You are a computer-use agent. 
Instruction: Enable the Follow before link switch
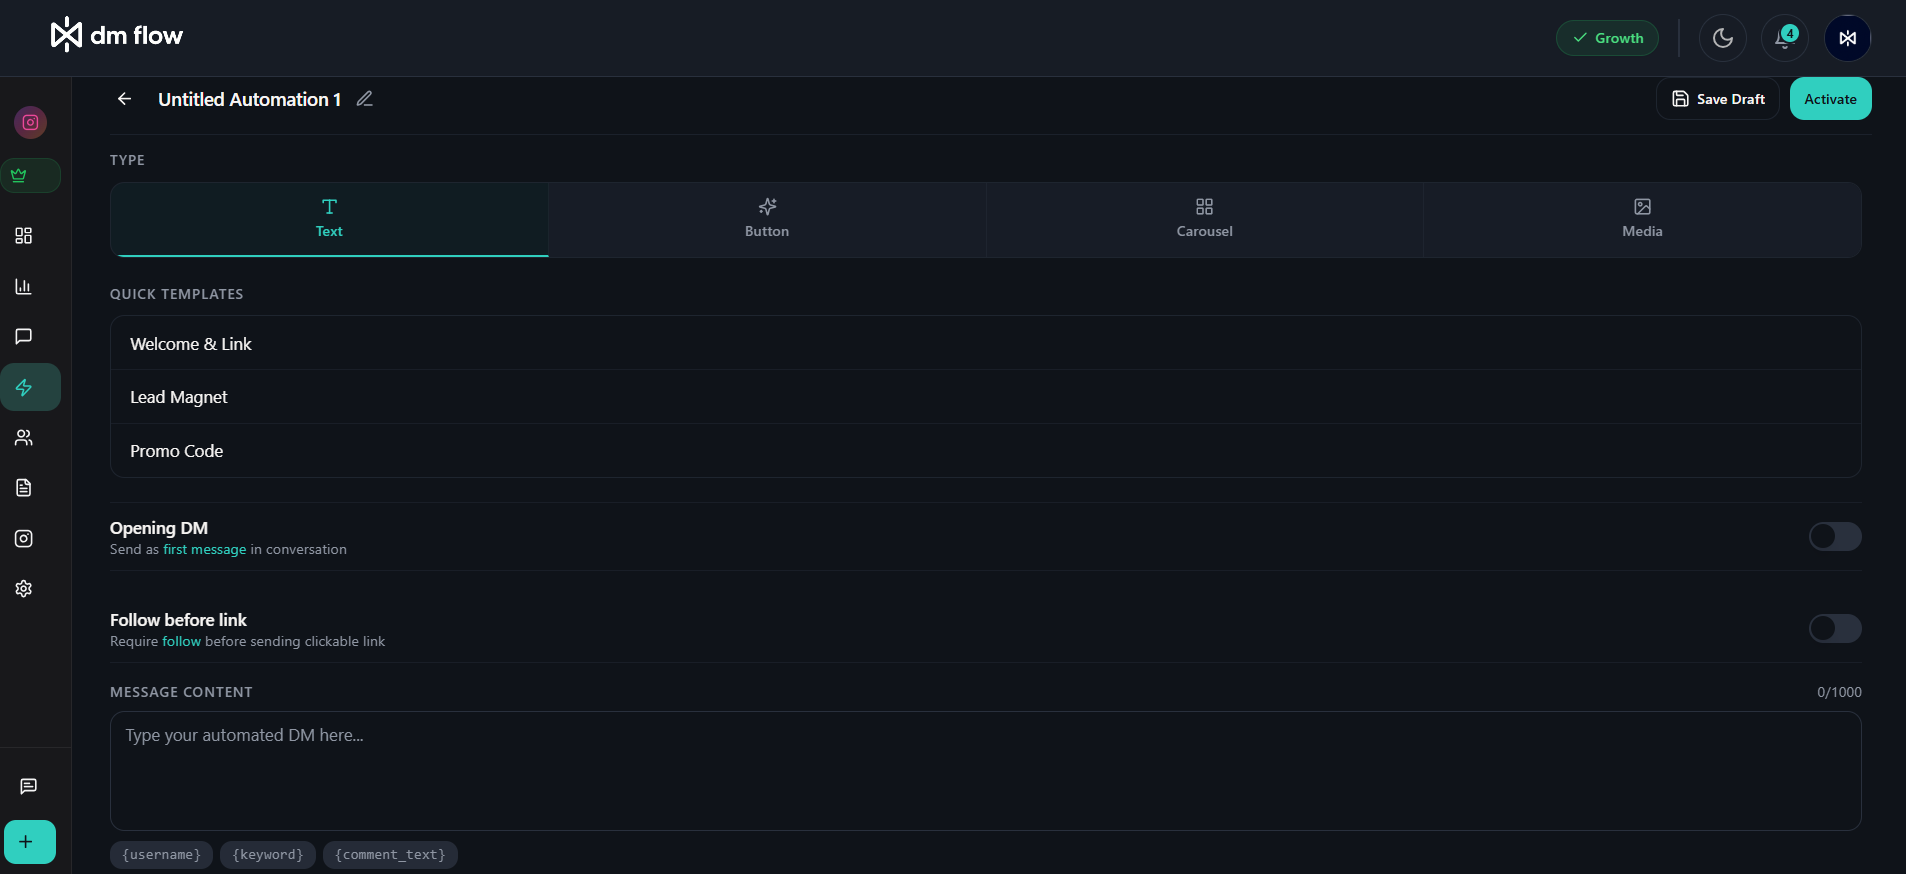[1834, 629]
